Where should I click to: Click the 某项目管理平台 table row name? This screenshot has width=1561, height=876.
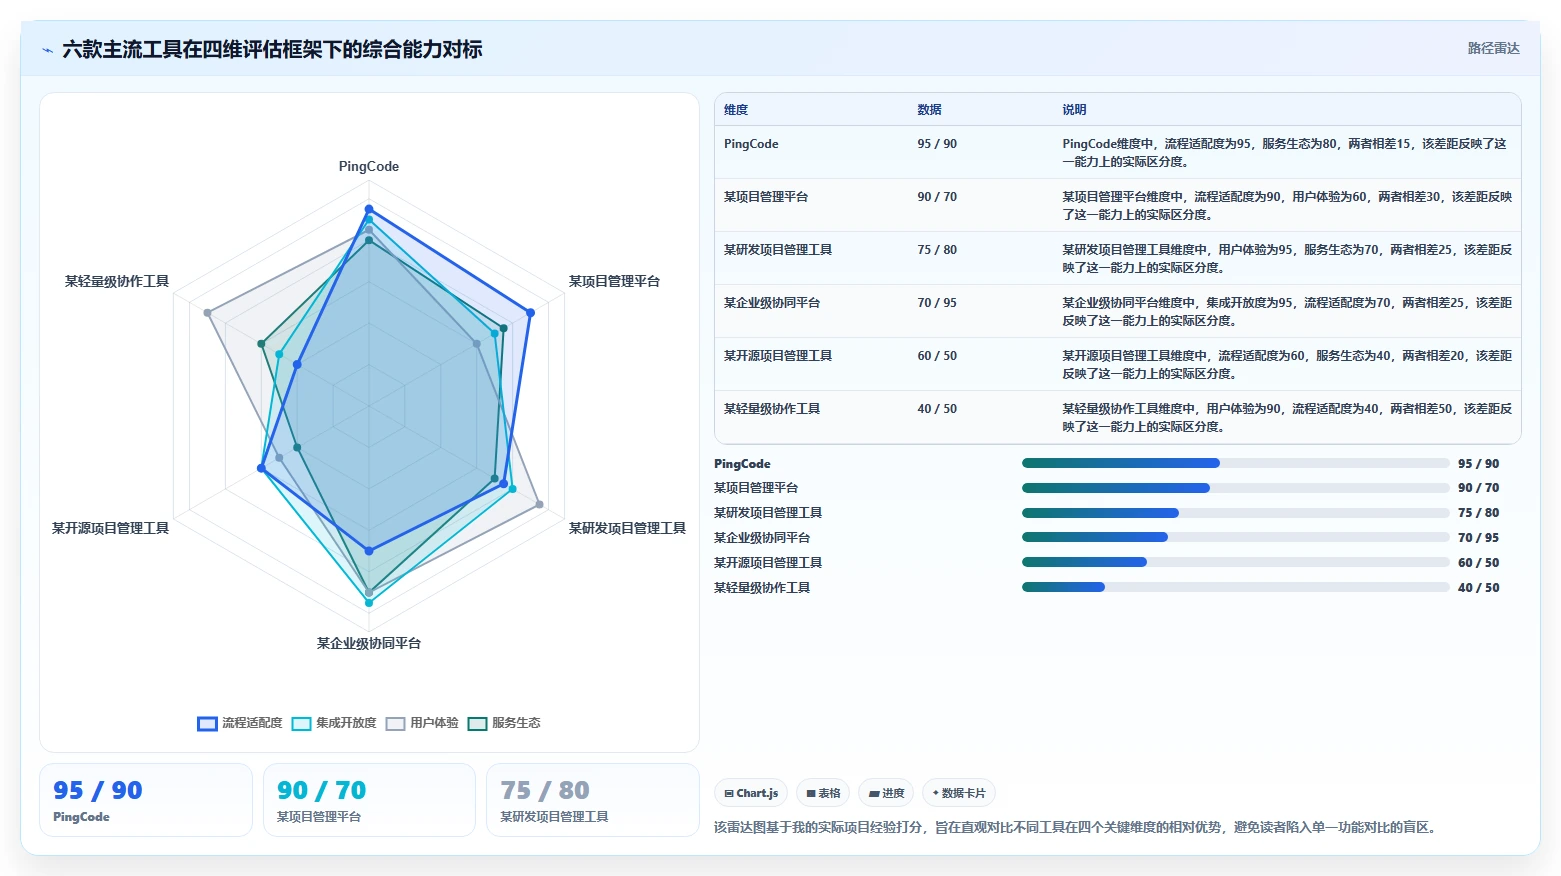(766, 197)
